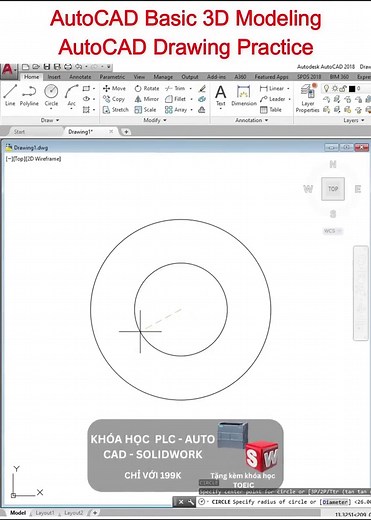The image size is (371, 520).
Task: Click the Offset tool icon
Action: pos(202,110)
